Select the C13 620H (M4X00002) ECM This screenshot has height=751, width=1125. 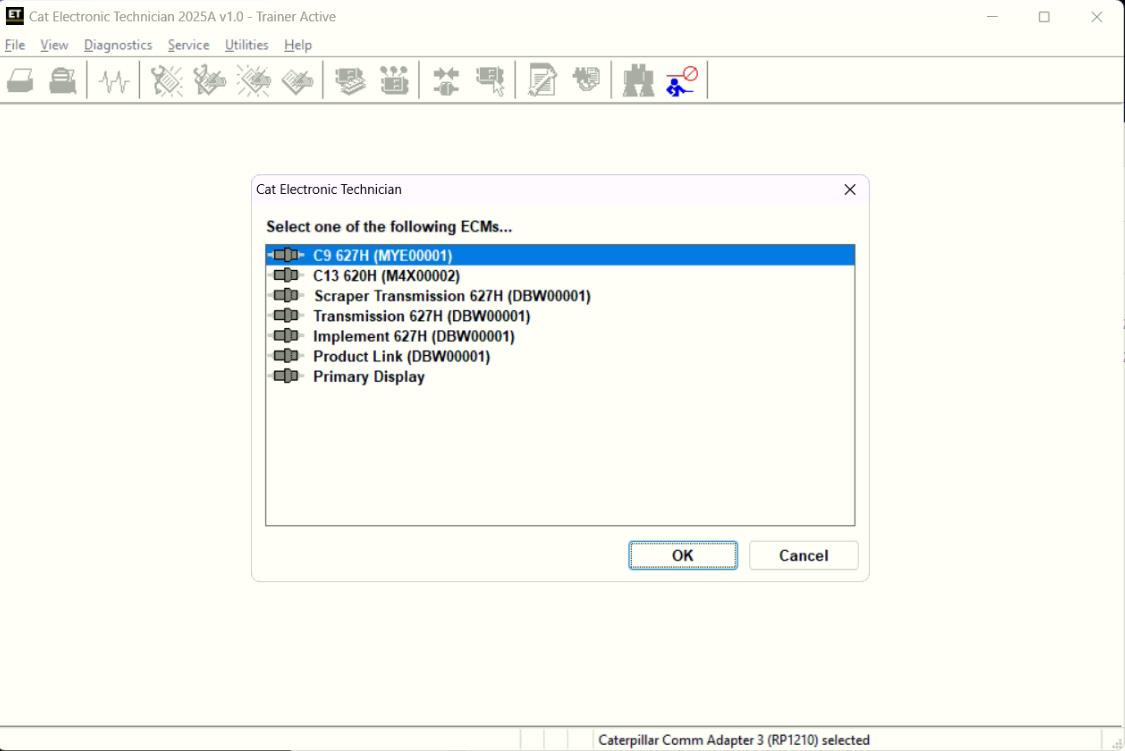point(560,275)
